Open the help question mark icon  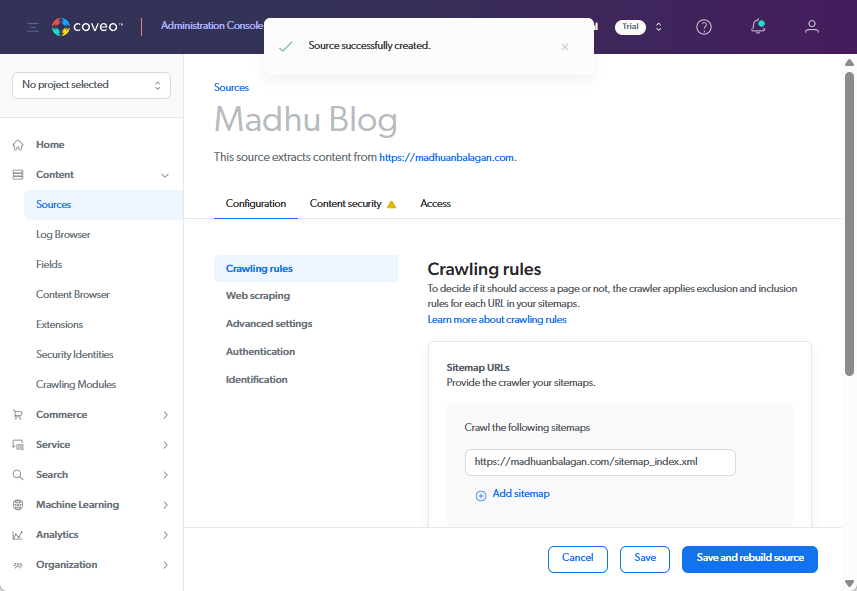(x=704, y=27)
